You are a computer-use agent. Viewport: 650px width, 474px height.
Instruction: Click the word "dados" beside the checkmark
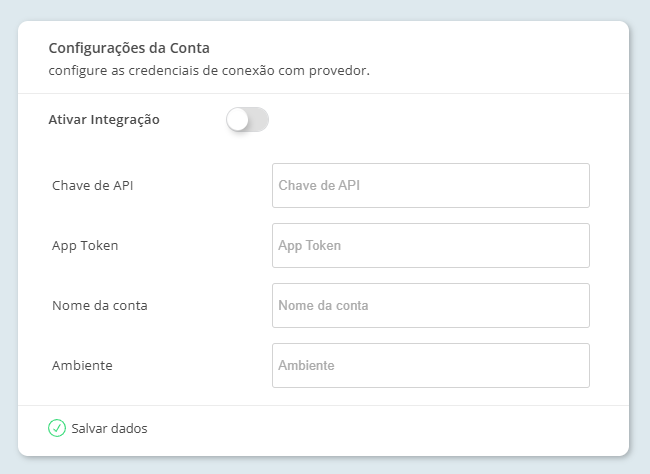coord(129,428)
